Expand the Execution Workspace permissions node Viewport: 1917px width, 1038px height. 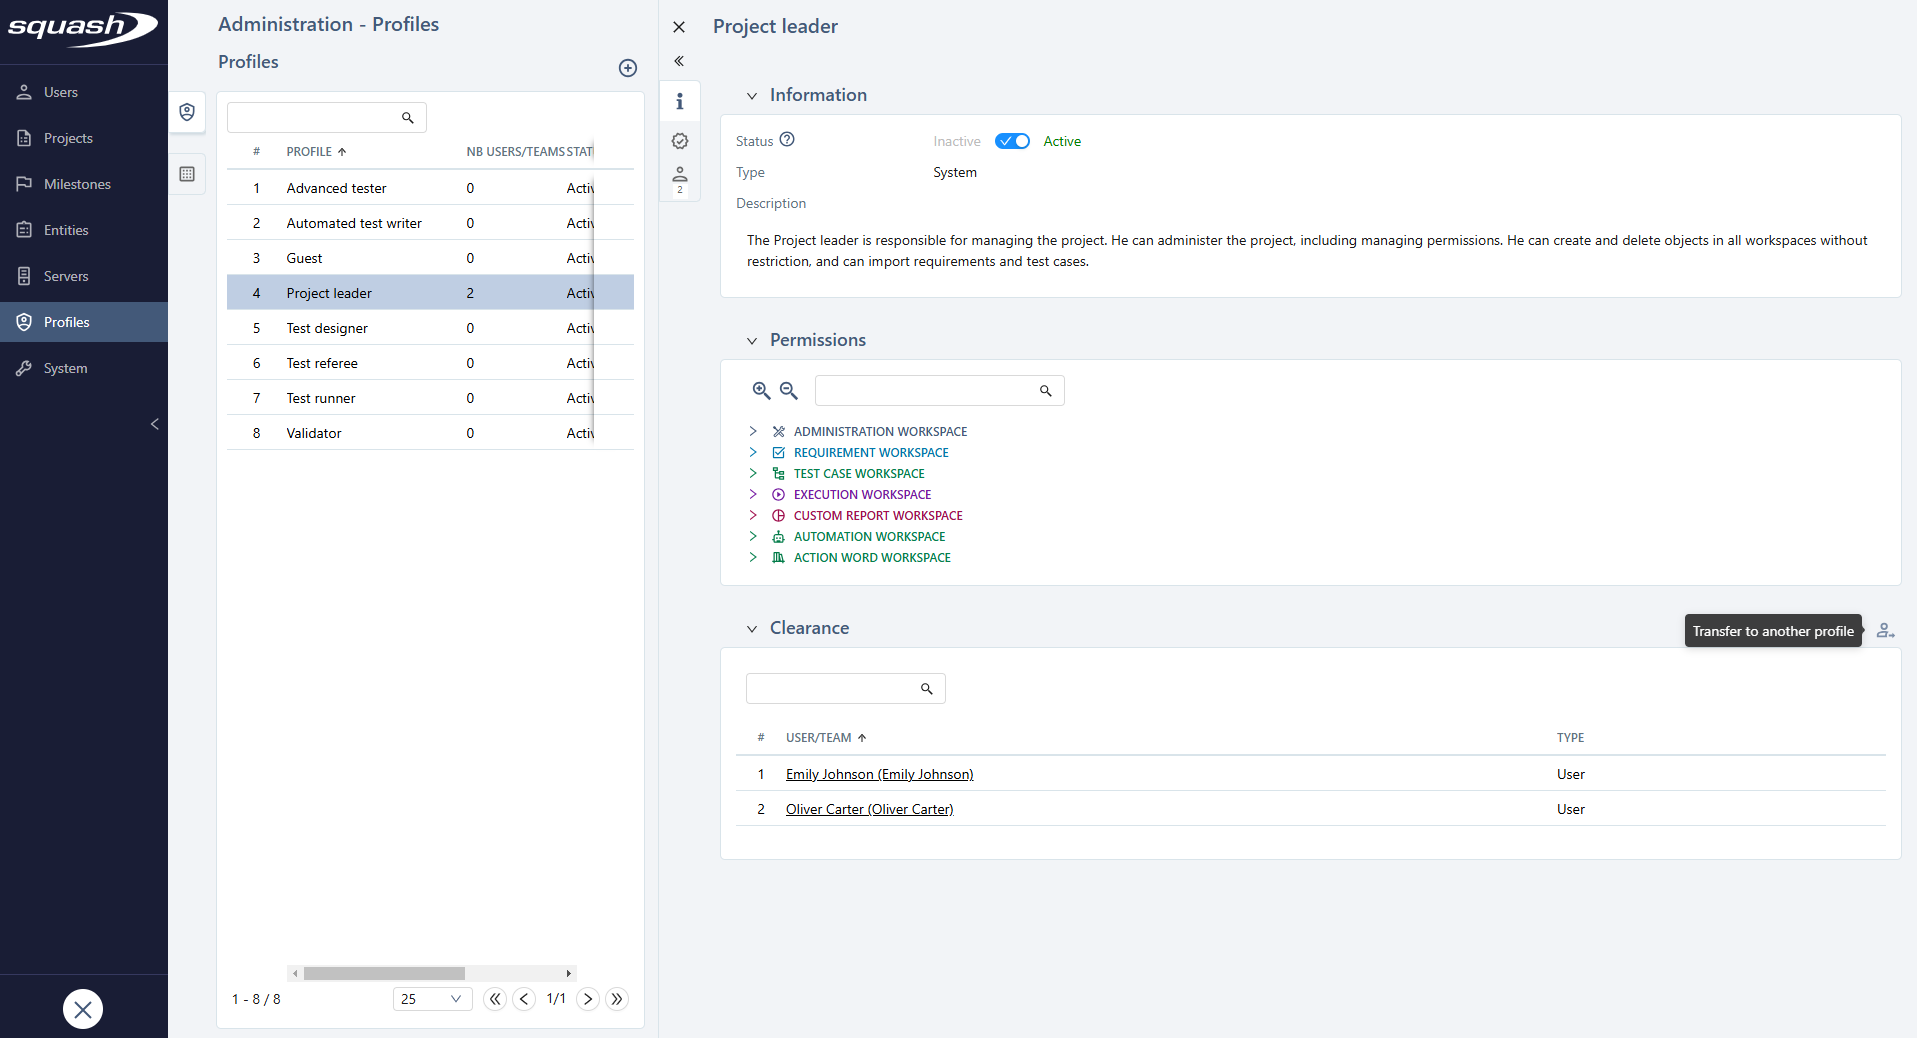click(753, 495)
